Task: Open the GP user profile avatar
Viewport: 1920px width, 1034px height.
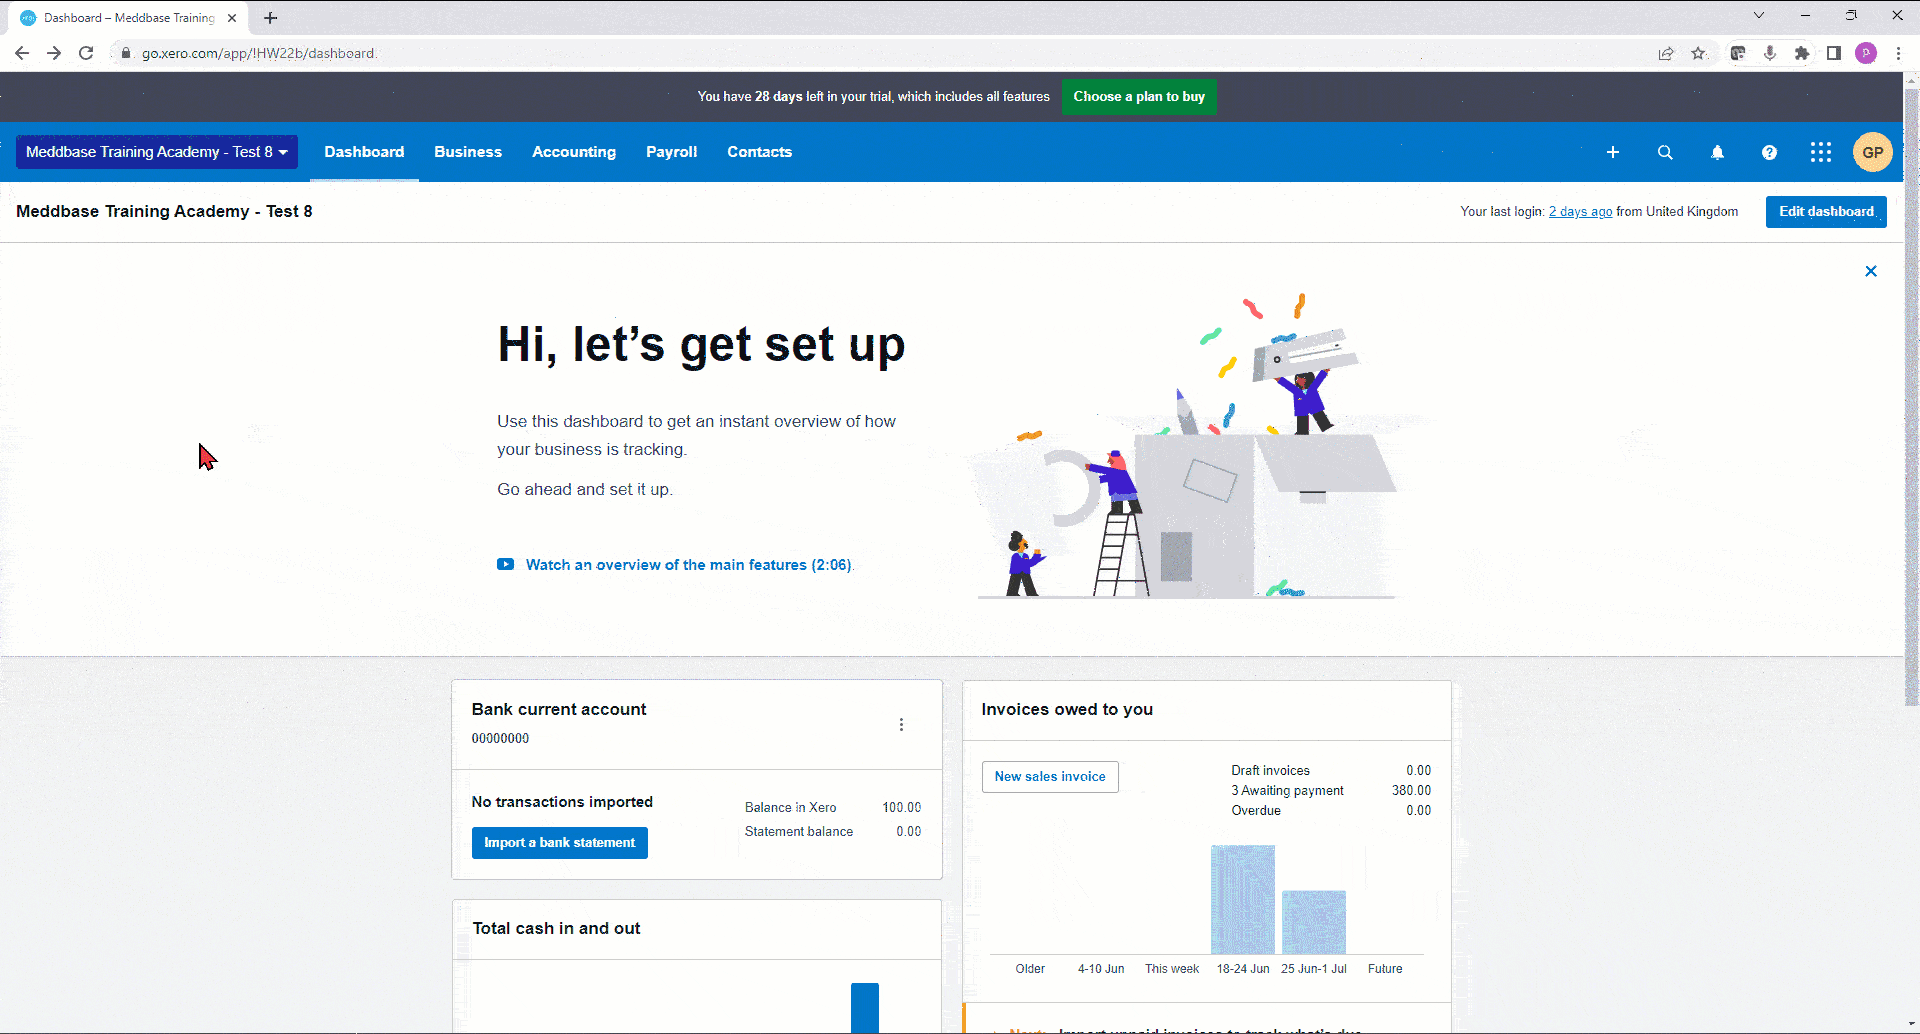Action: [x=1872, y=152]
